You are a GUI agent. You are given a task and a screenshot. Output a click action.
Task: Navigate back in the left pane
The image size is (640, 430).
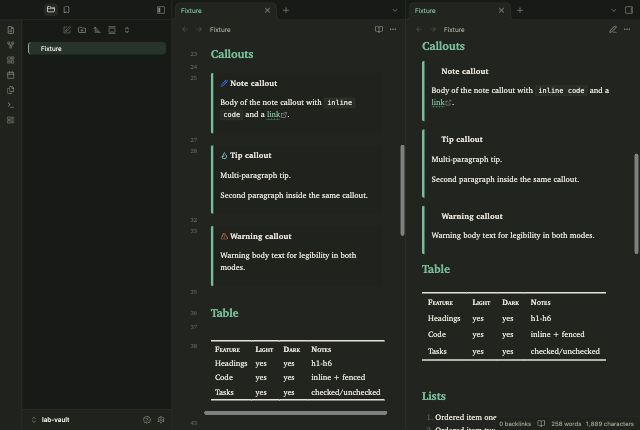[185, 29]
